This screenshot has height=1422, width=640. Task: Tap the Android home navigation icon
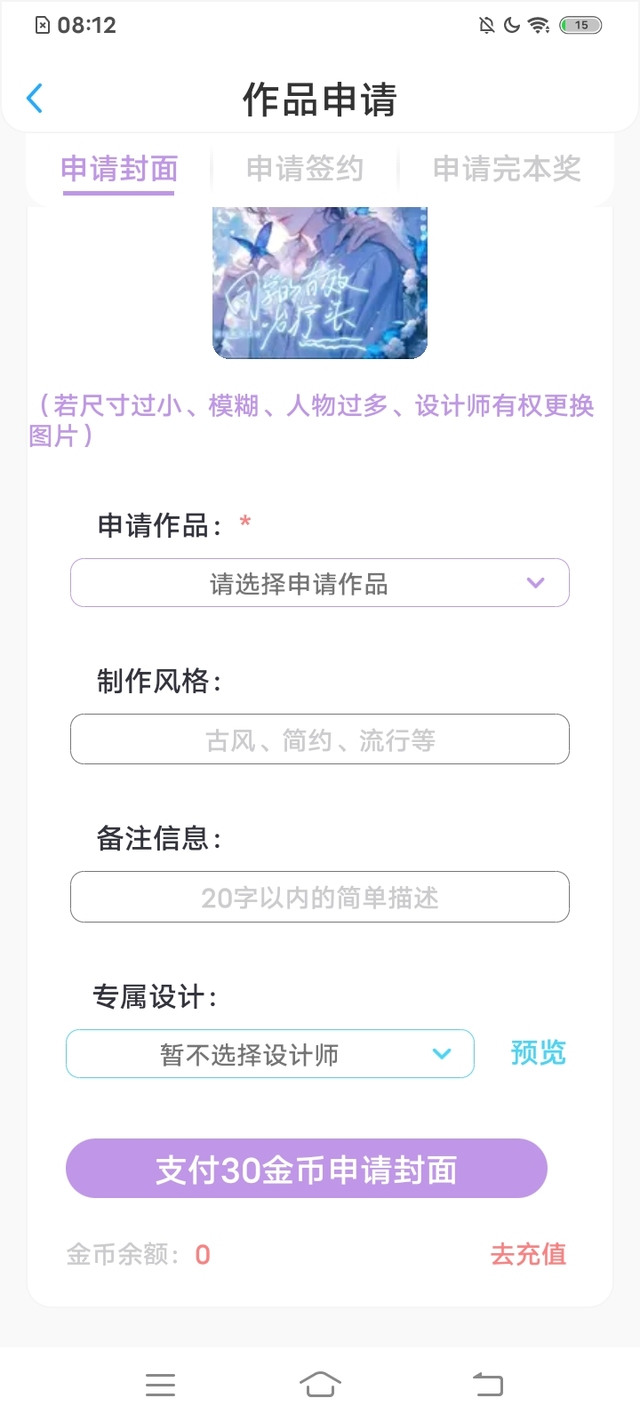320,1385
